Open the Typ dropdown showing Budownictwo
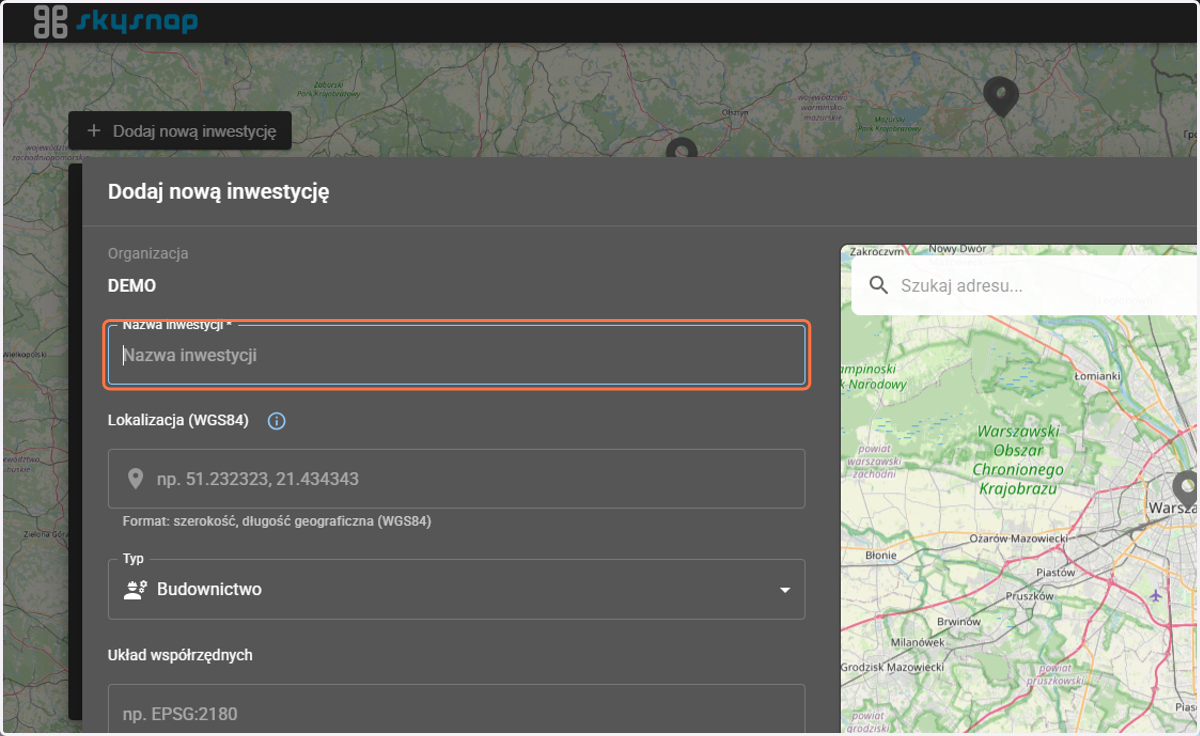 tap(456, 590)
